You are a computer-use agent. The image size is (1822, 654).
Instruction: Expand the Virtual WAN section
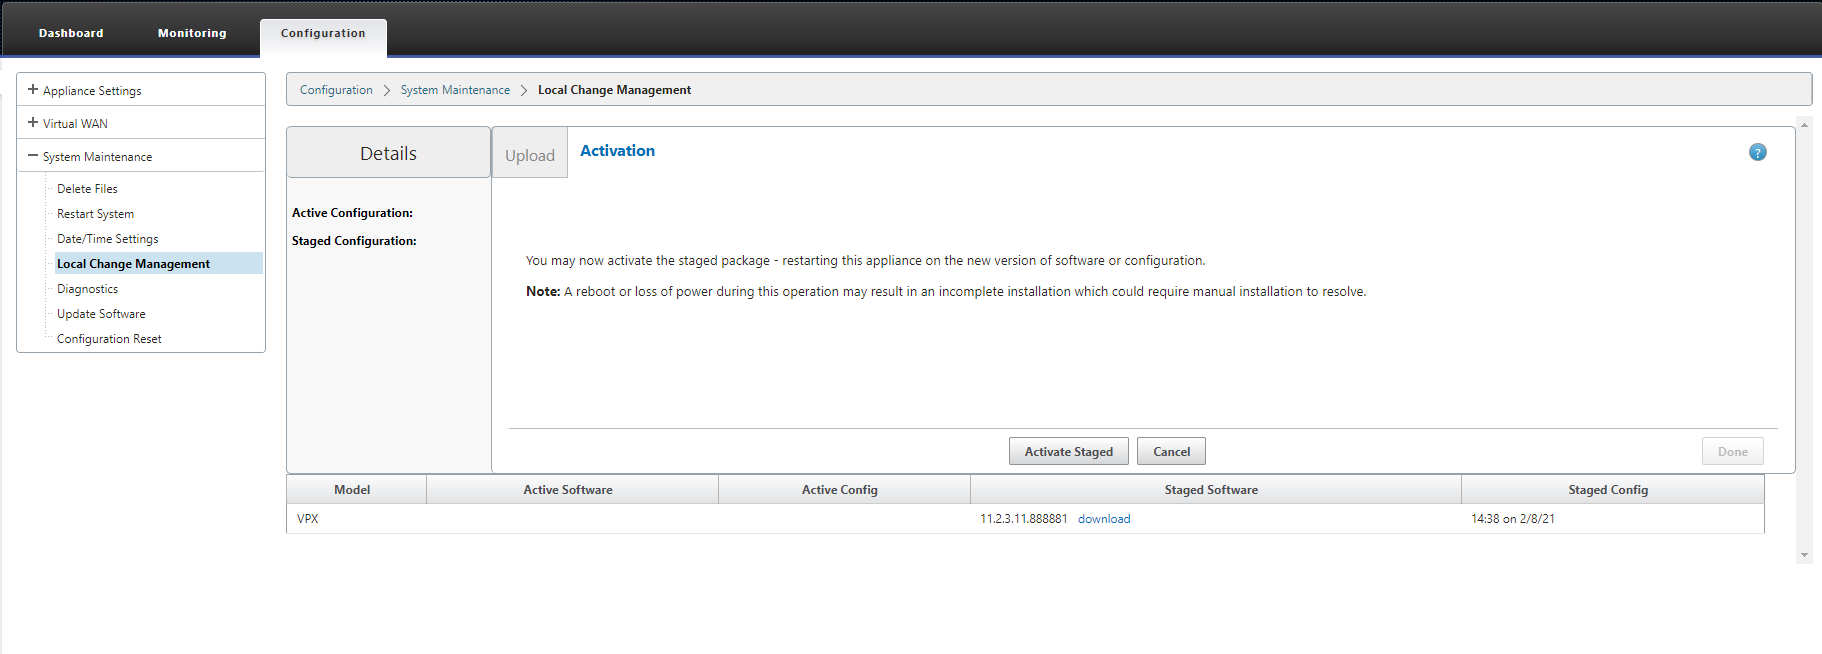click(x=33, y=123)
